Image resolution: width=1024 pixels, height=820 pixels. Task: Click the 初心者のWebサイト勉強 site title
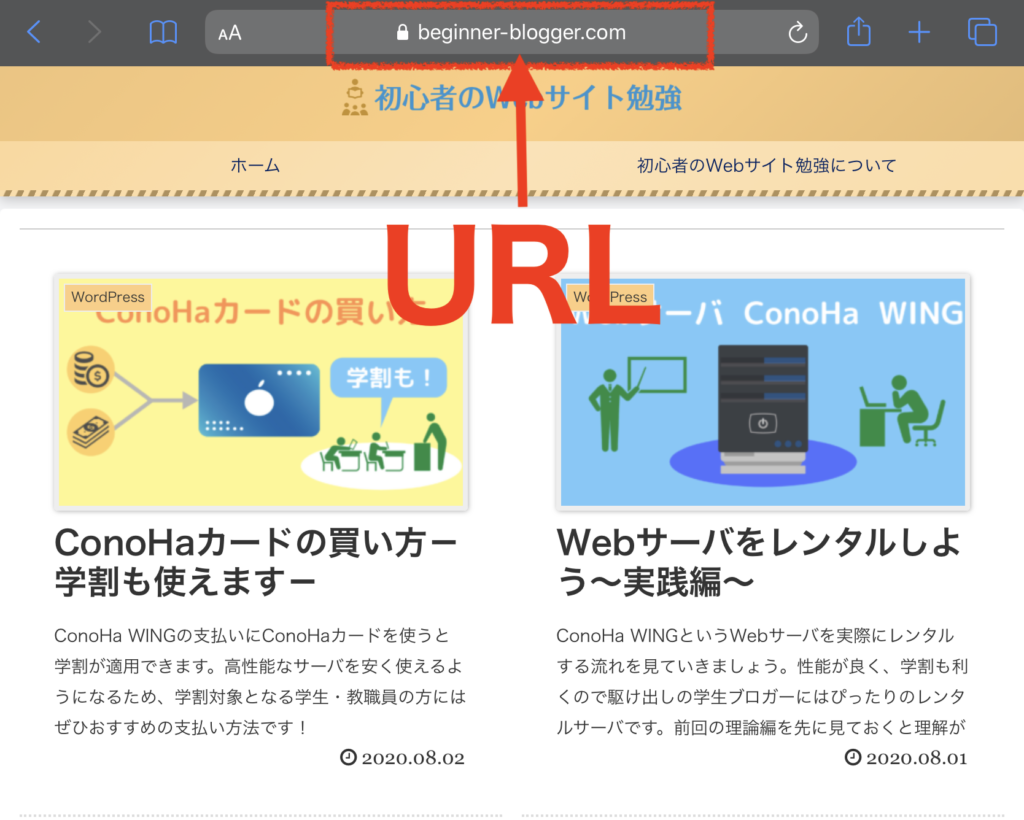click(528, 98)
